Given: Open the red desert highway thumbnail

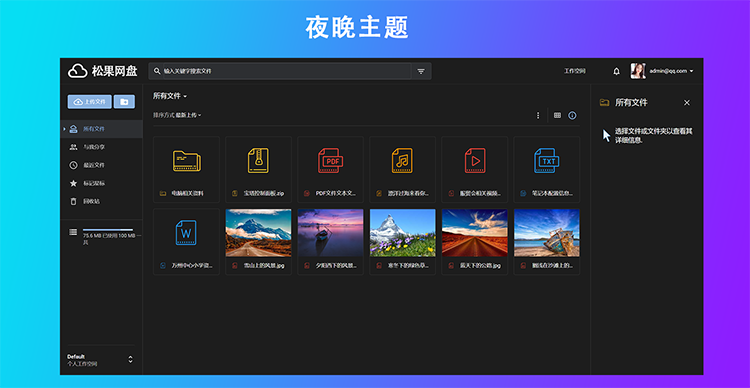Looking at the screenshot, I should pos(474,233).
